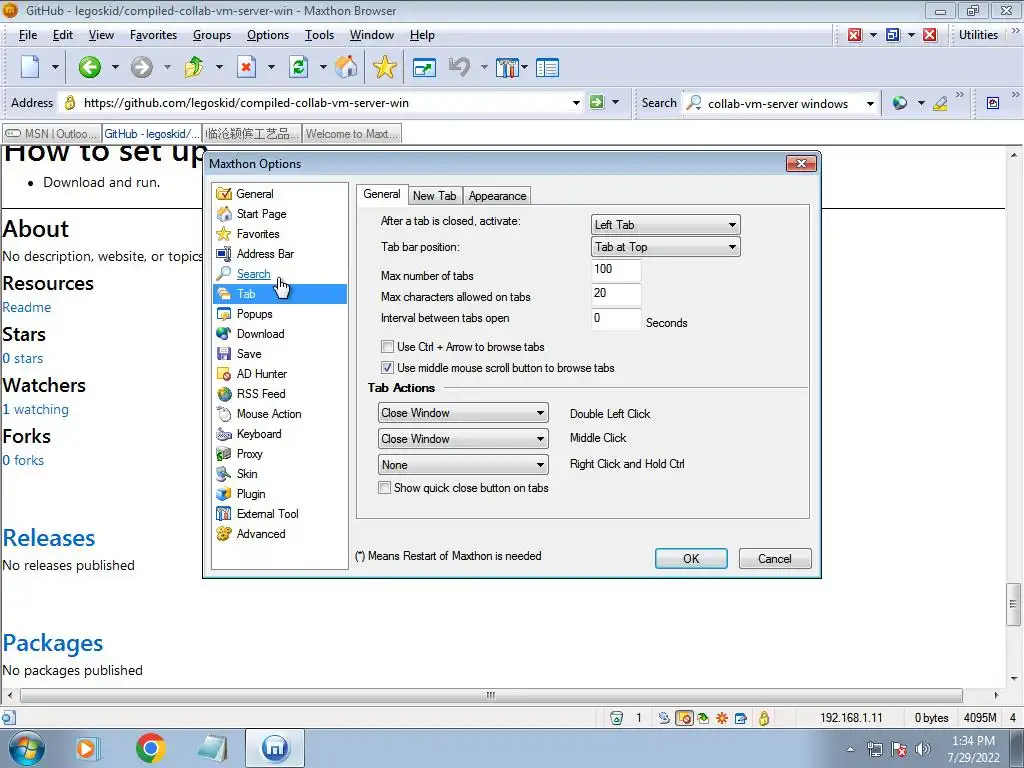
Task: Click OK in Maxthon Options
Action: [x=691, y=558]
